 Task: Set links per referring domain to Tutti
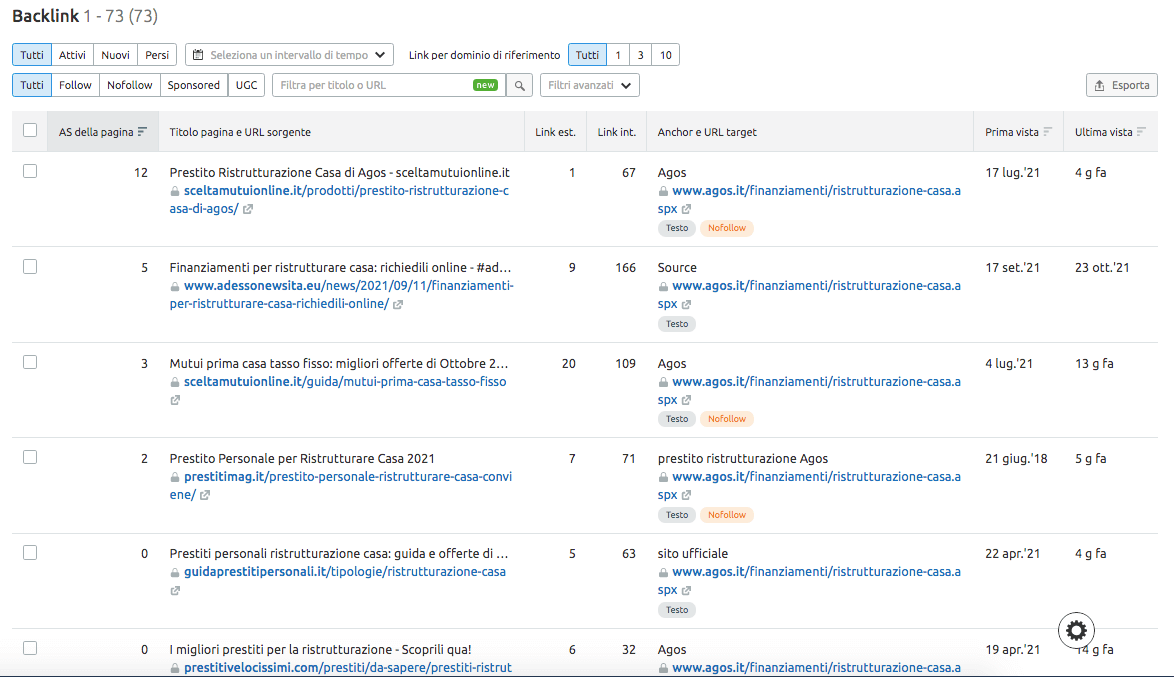[588, 55]
